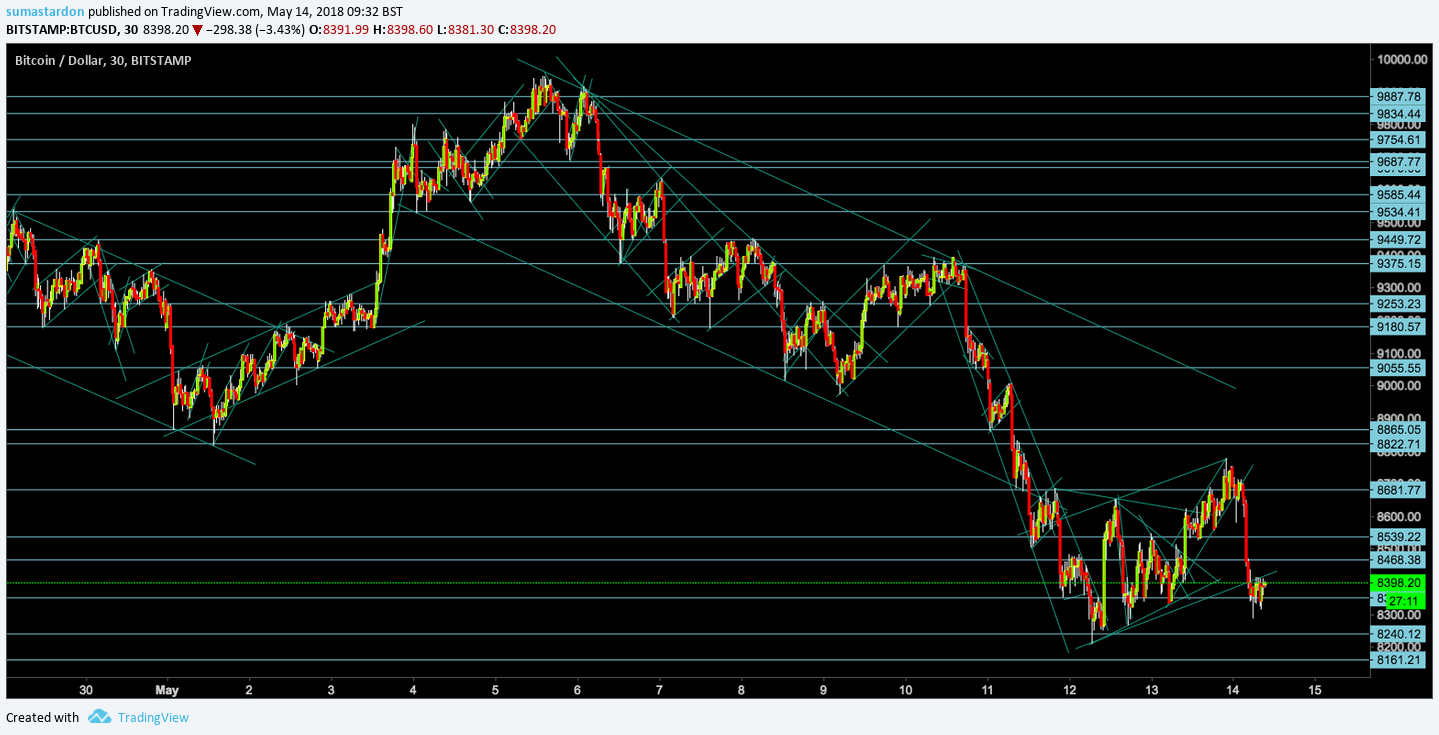This screenshot has width=1439, height=735.
Task: Select the 9253.23 price level label
Action: pyautogui.click(x=1398, y=303)
